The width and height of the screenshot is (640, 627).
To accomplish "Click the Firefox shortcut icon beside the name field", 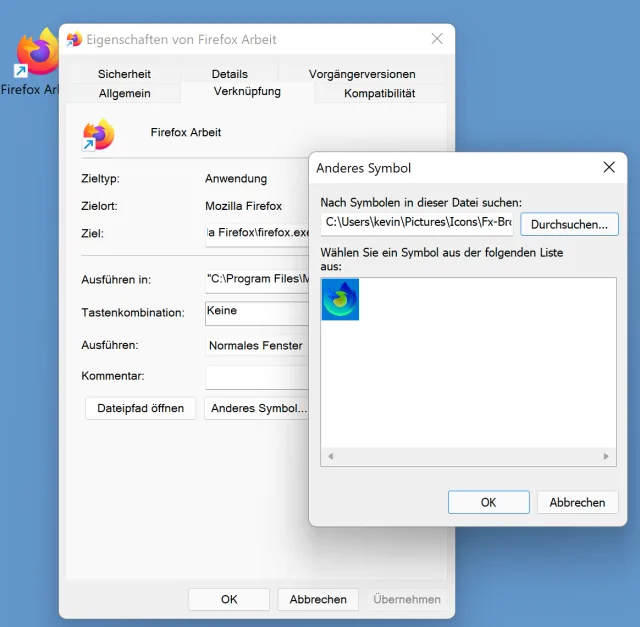I will pos(98,134).
